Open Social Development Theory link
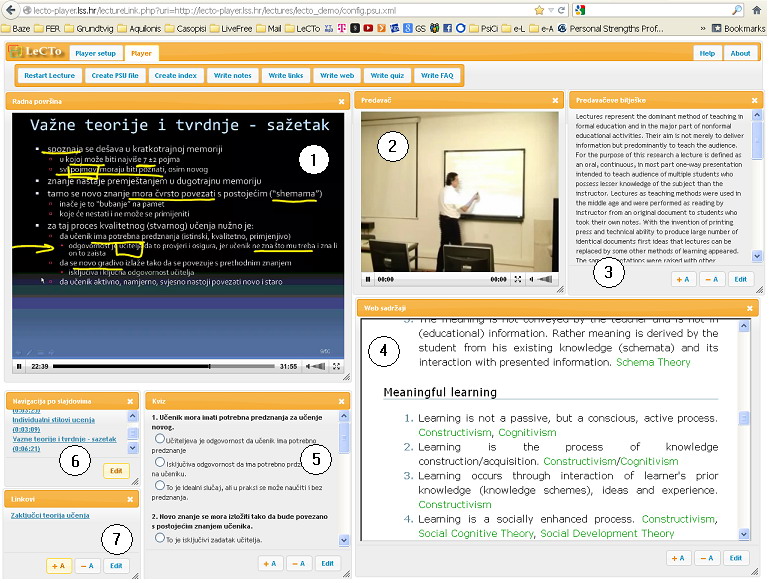The image size is (771, 583). tap(607, 533)
